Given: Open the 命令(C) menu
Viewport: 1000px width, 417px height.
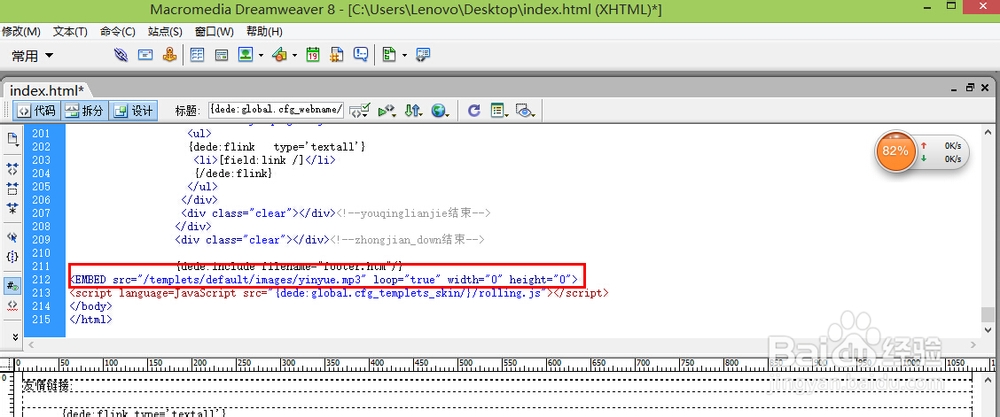Looking at the screenshot, I should point(117,31).
